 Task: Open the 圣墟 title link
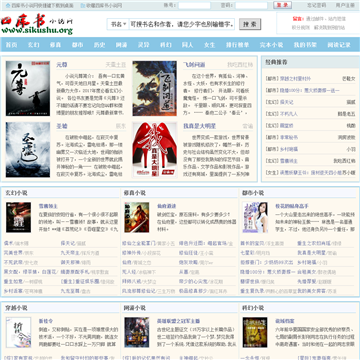62,126
